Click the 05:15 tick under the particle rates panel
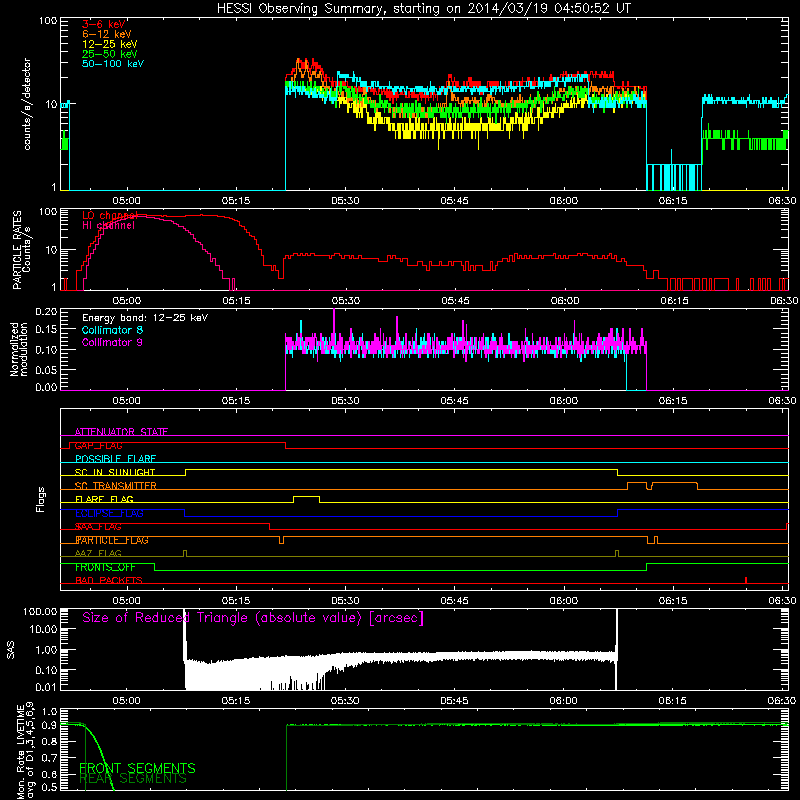 coord(236,301)
